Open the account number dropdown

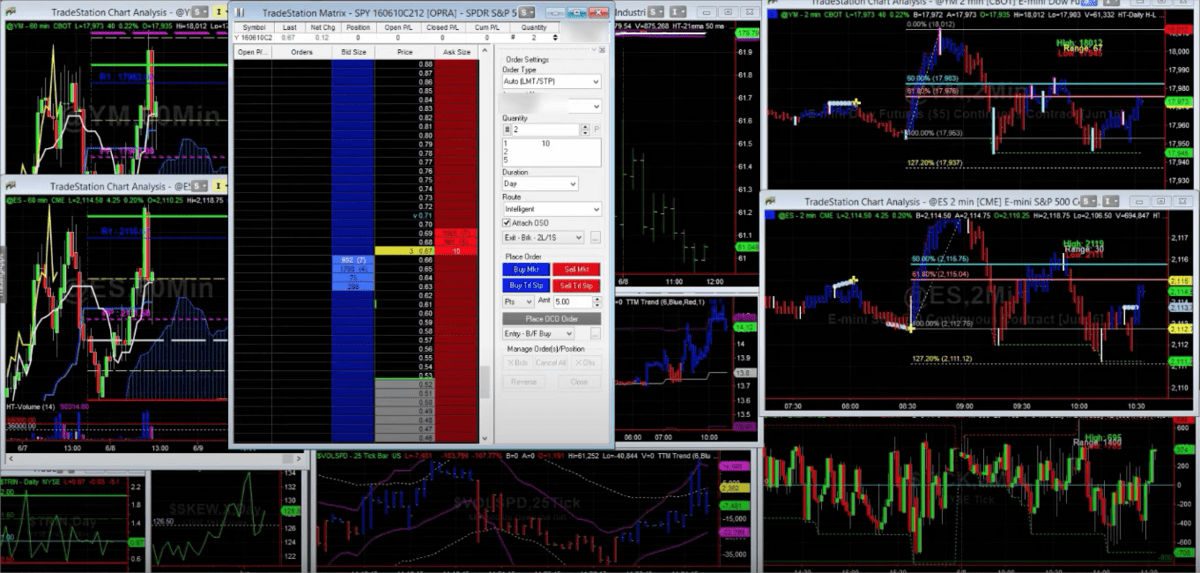tap(552, 106)
